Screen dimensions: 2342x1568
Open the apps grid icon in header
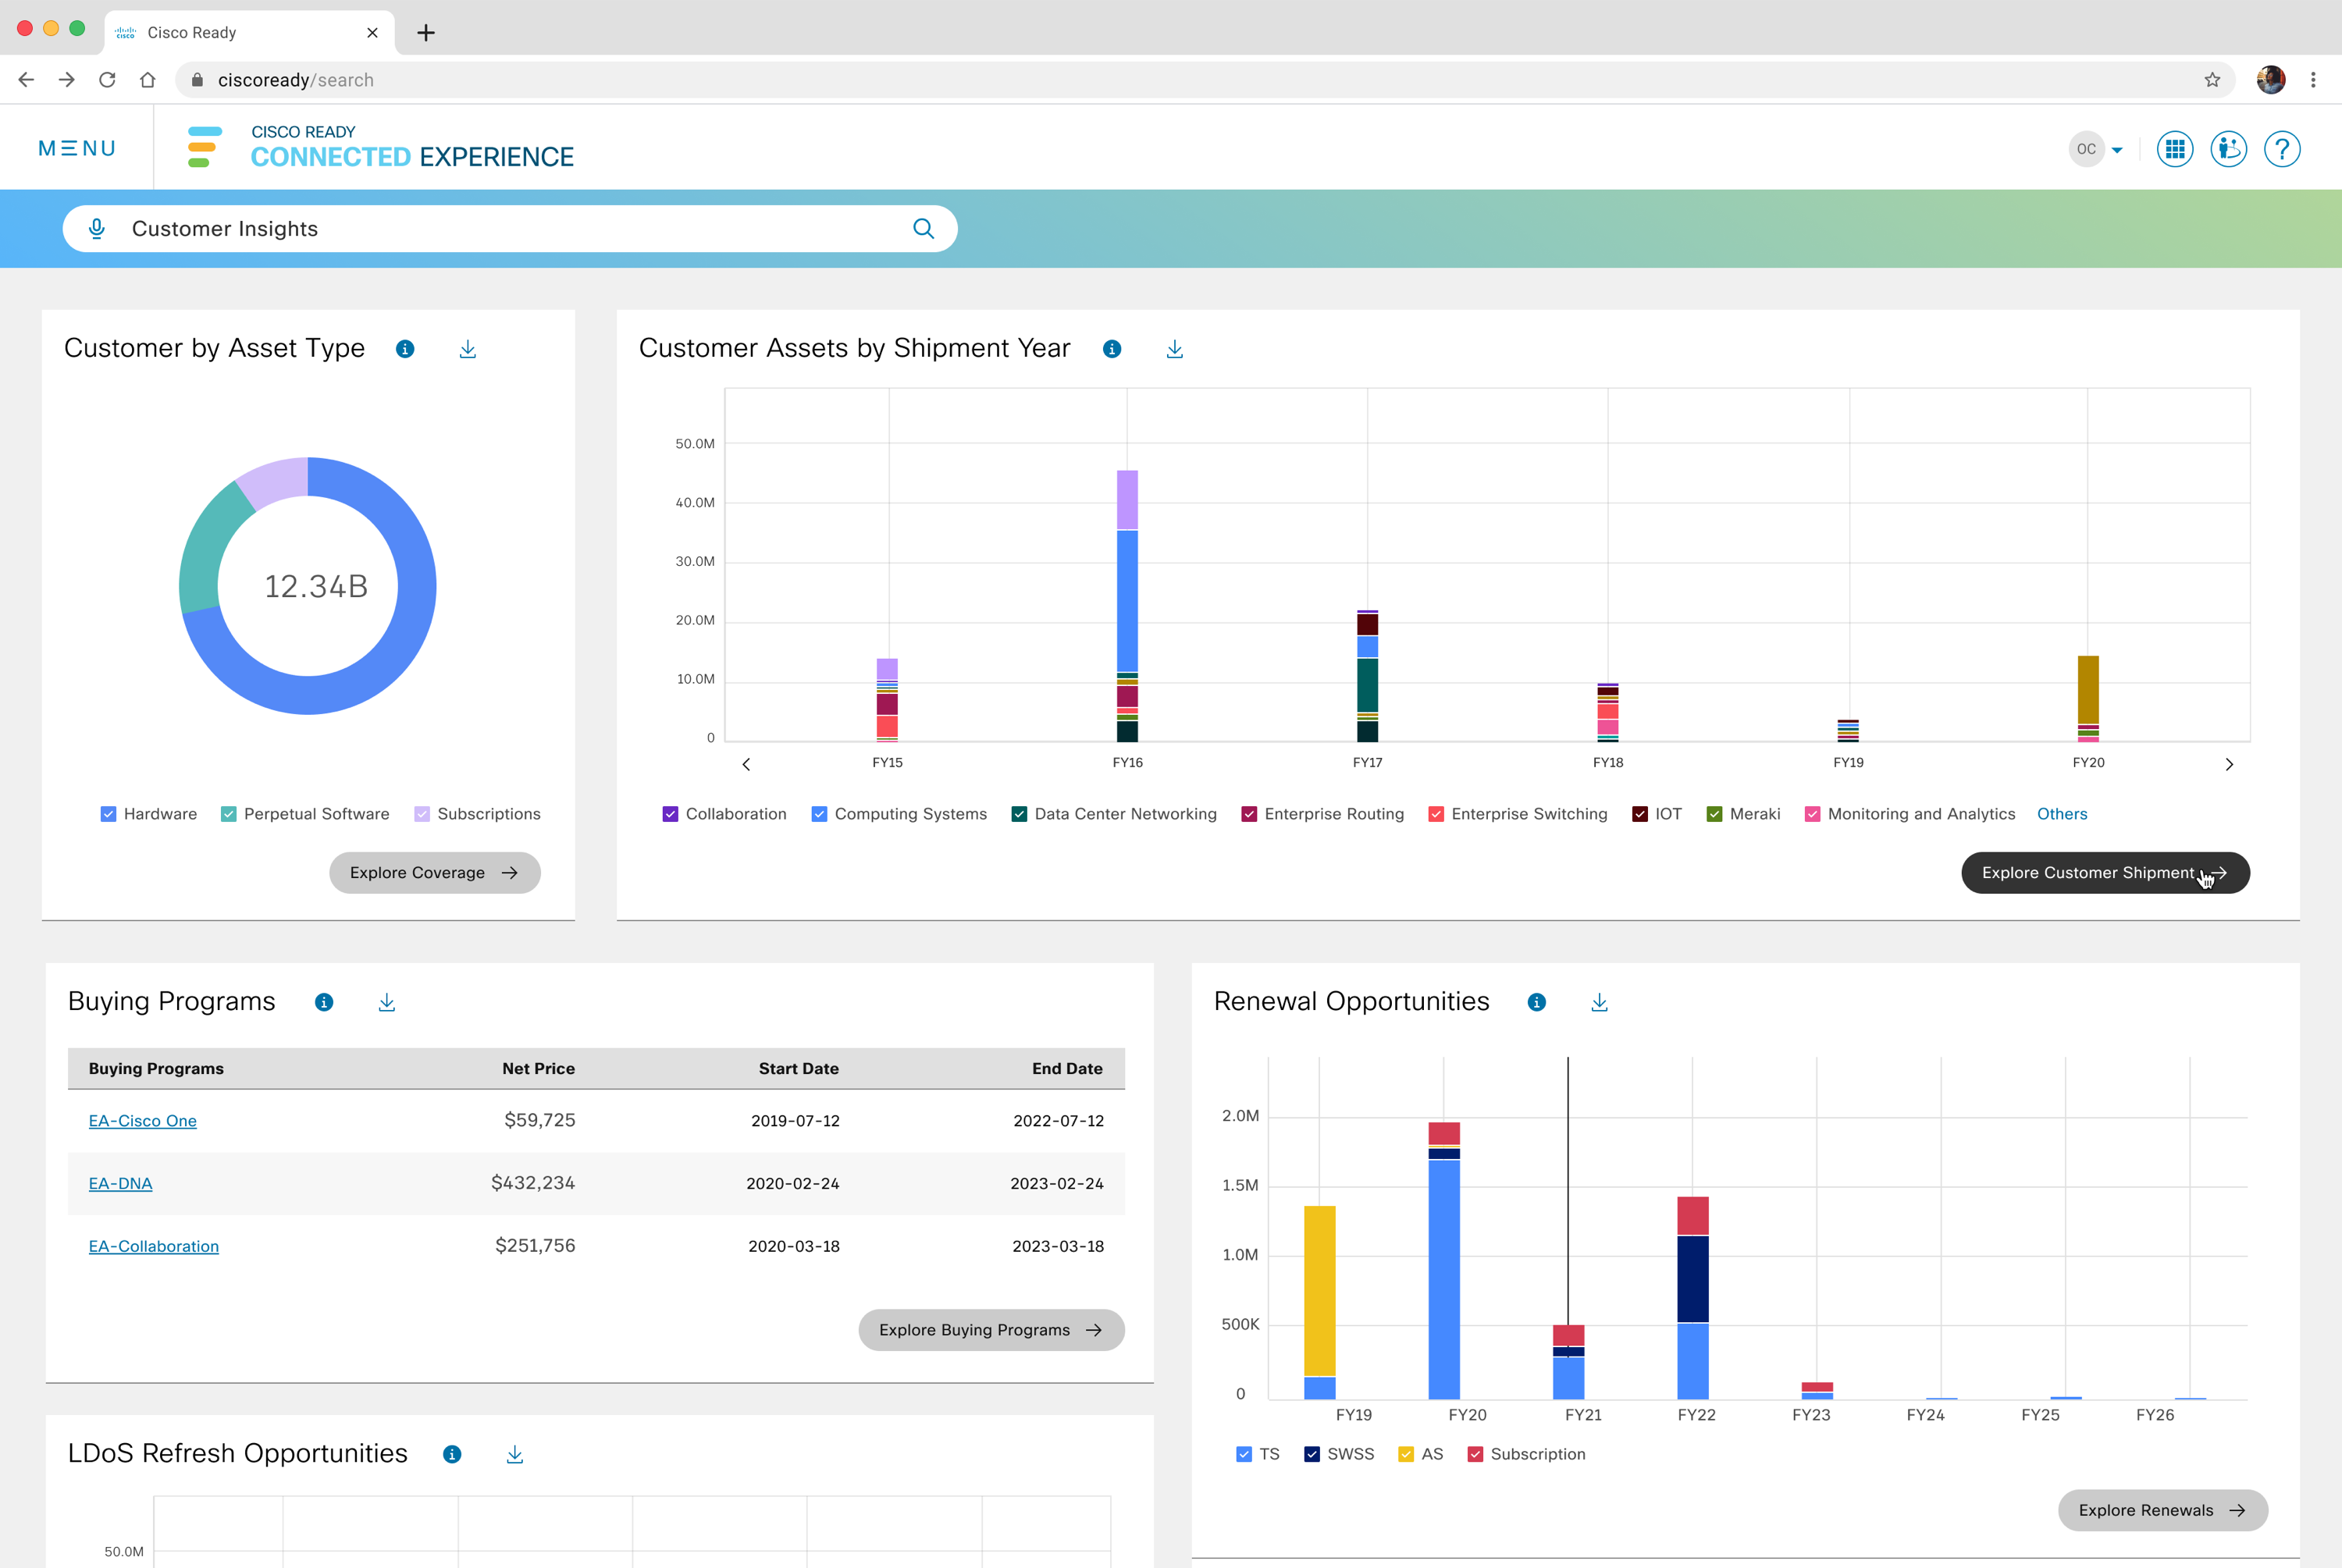point(2174,149)
